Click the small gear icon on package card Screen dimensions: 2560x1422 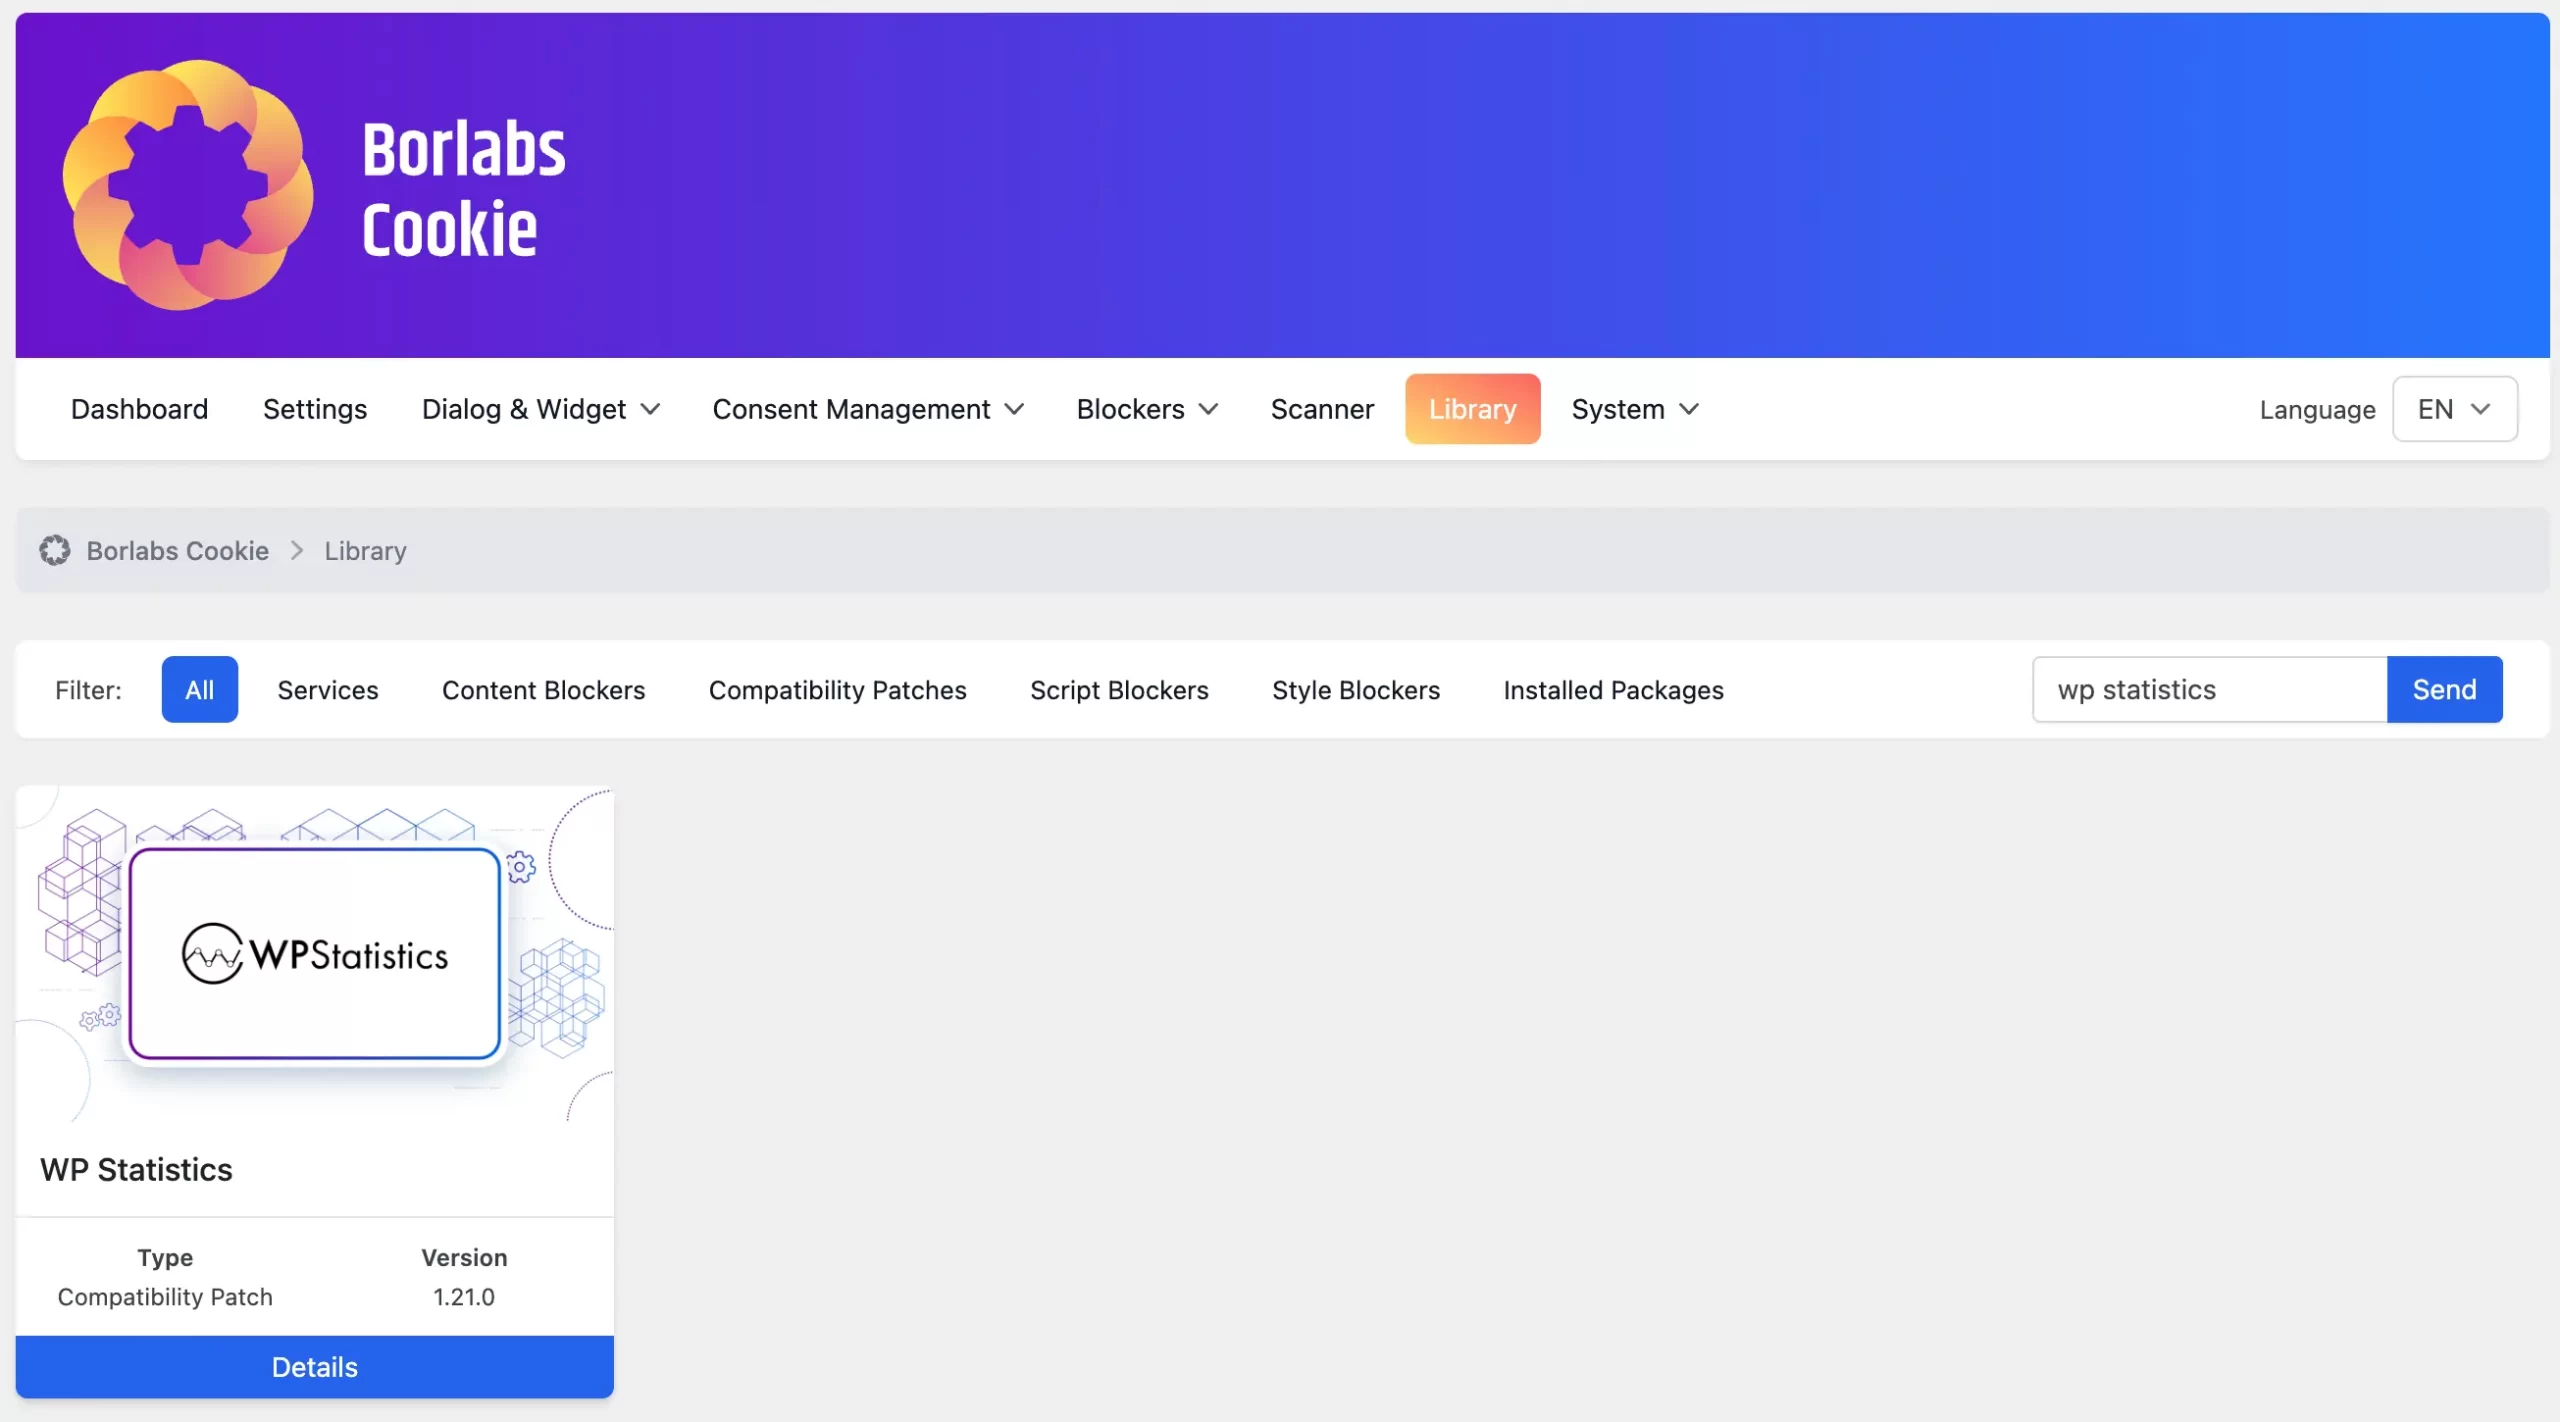(x=521, y=866)
